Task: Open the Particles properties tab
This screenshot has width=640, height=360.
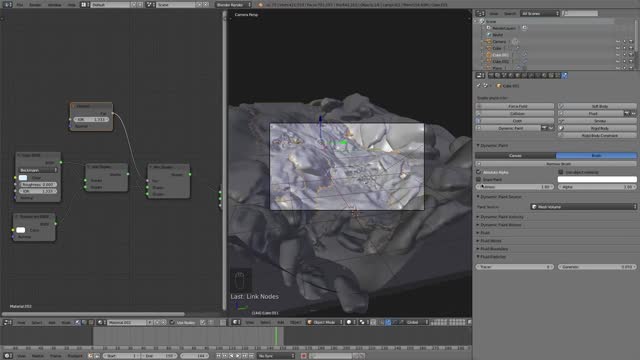Action: coord(558,76)
